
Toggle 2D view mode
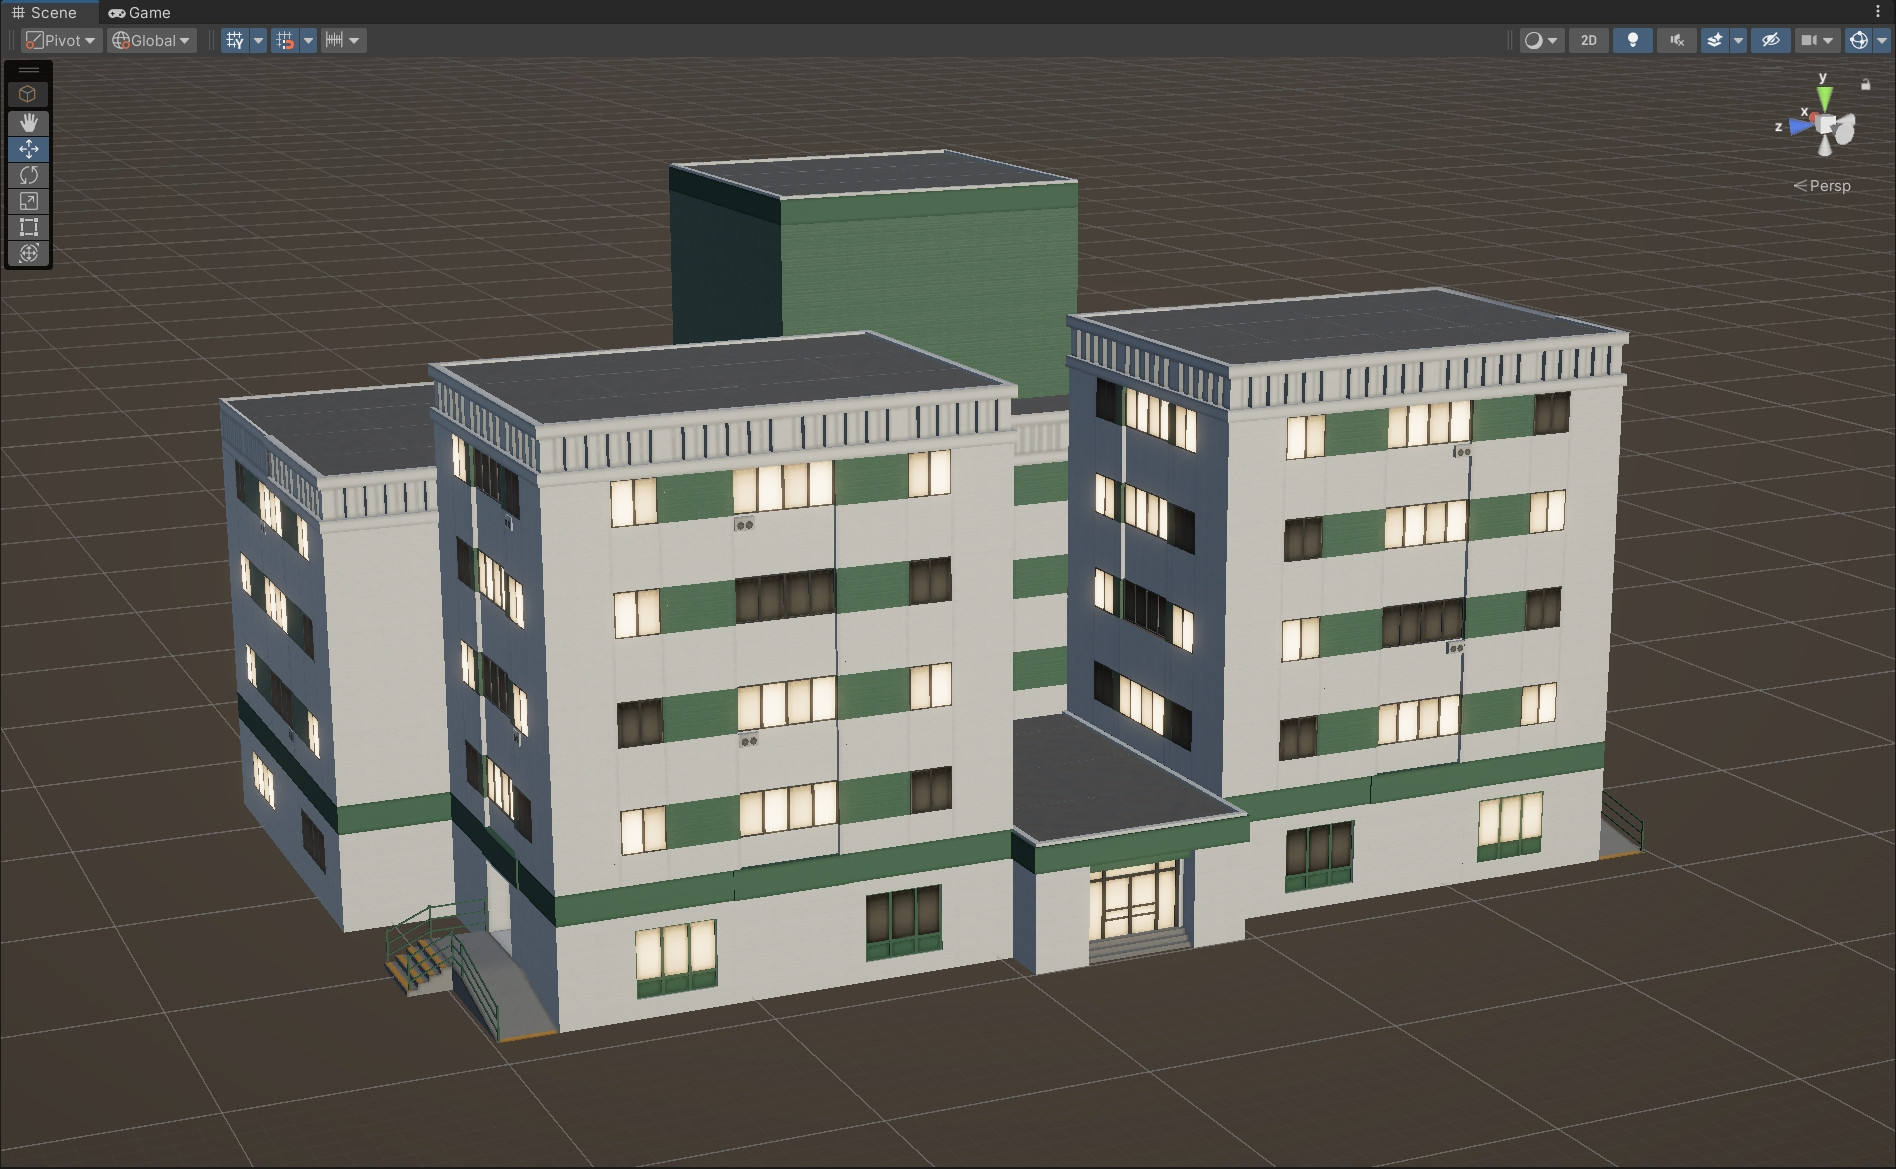pyautogui.click(x=1589, y=40)
